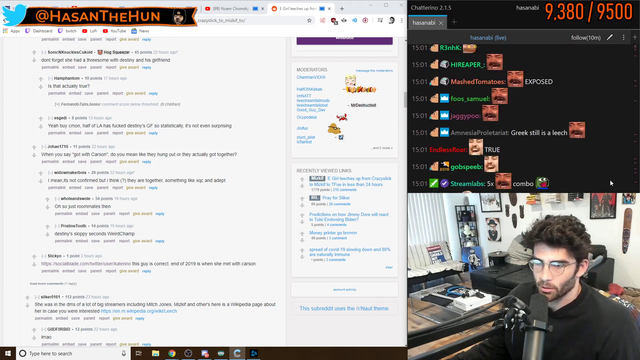The width and height of the screenshot is (640, 360).
Task: Open the News bookmark
Action: [x=140, y=31]
